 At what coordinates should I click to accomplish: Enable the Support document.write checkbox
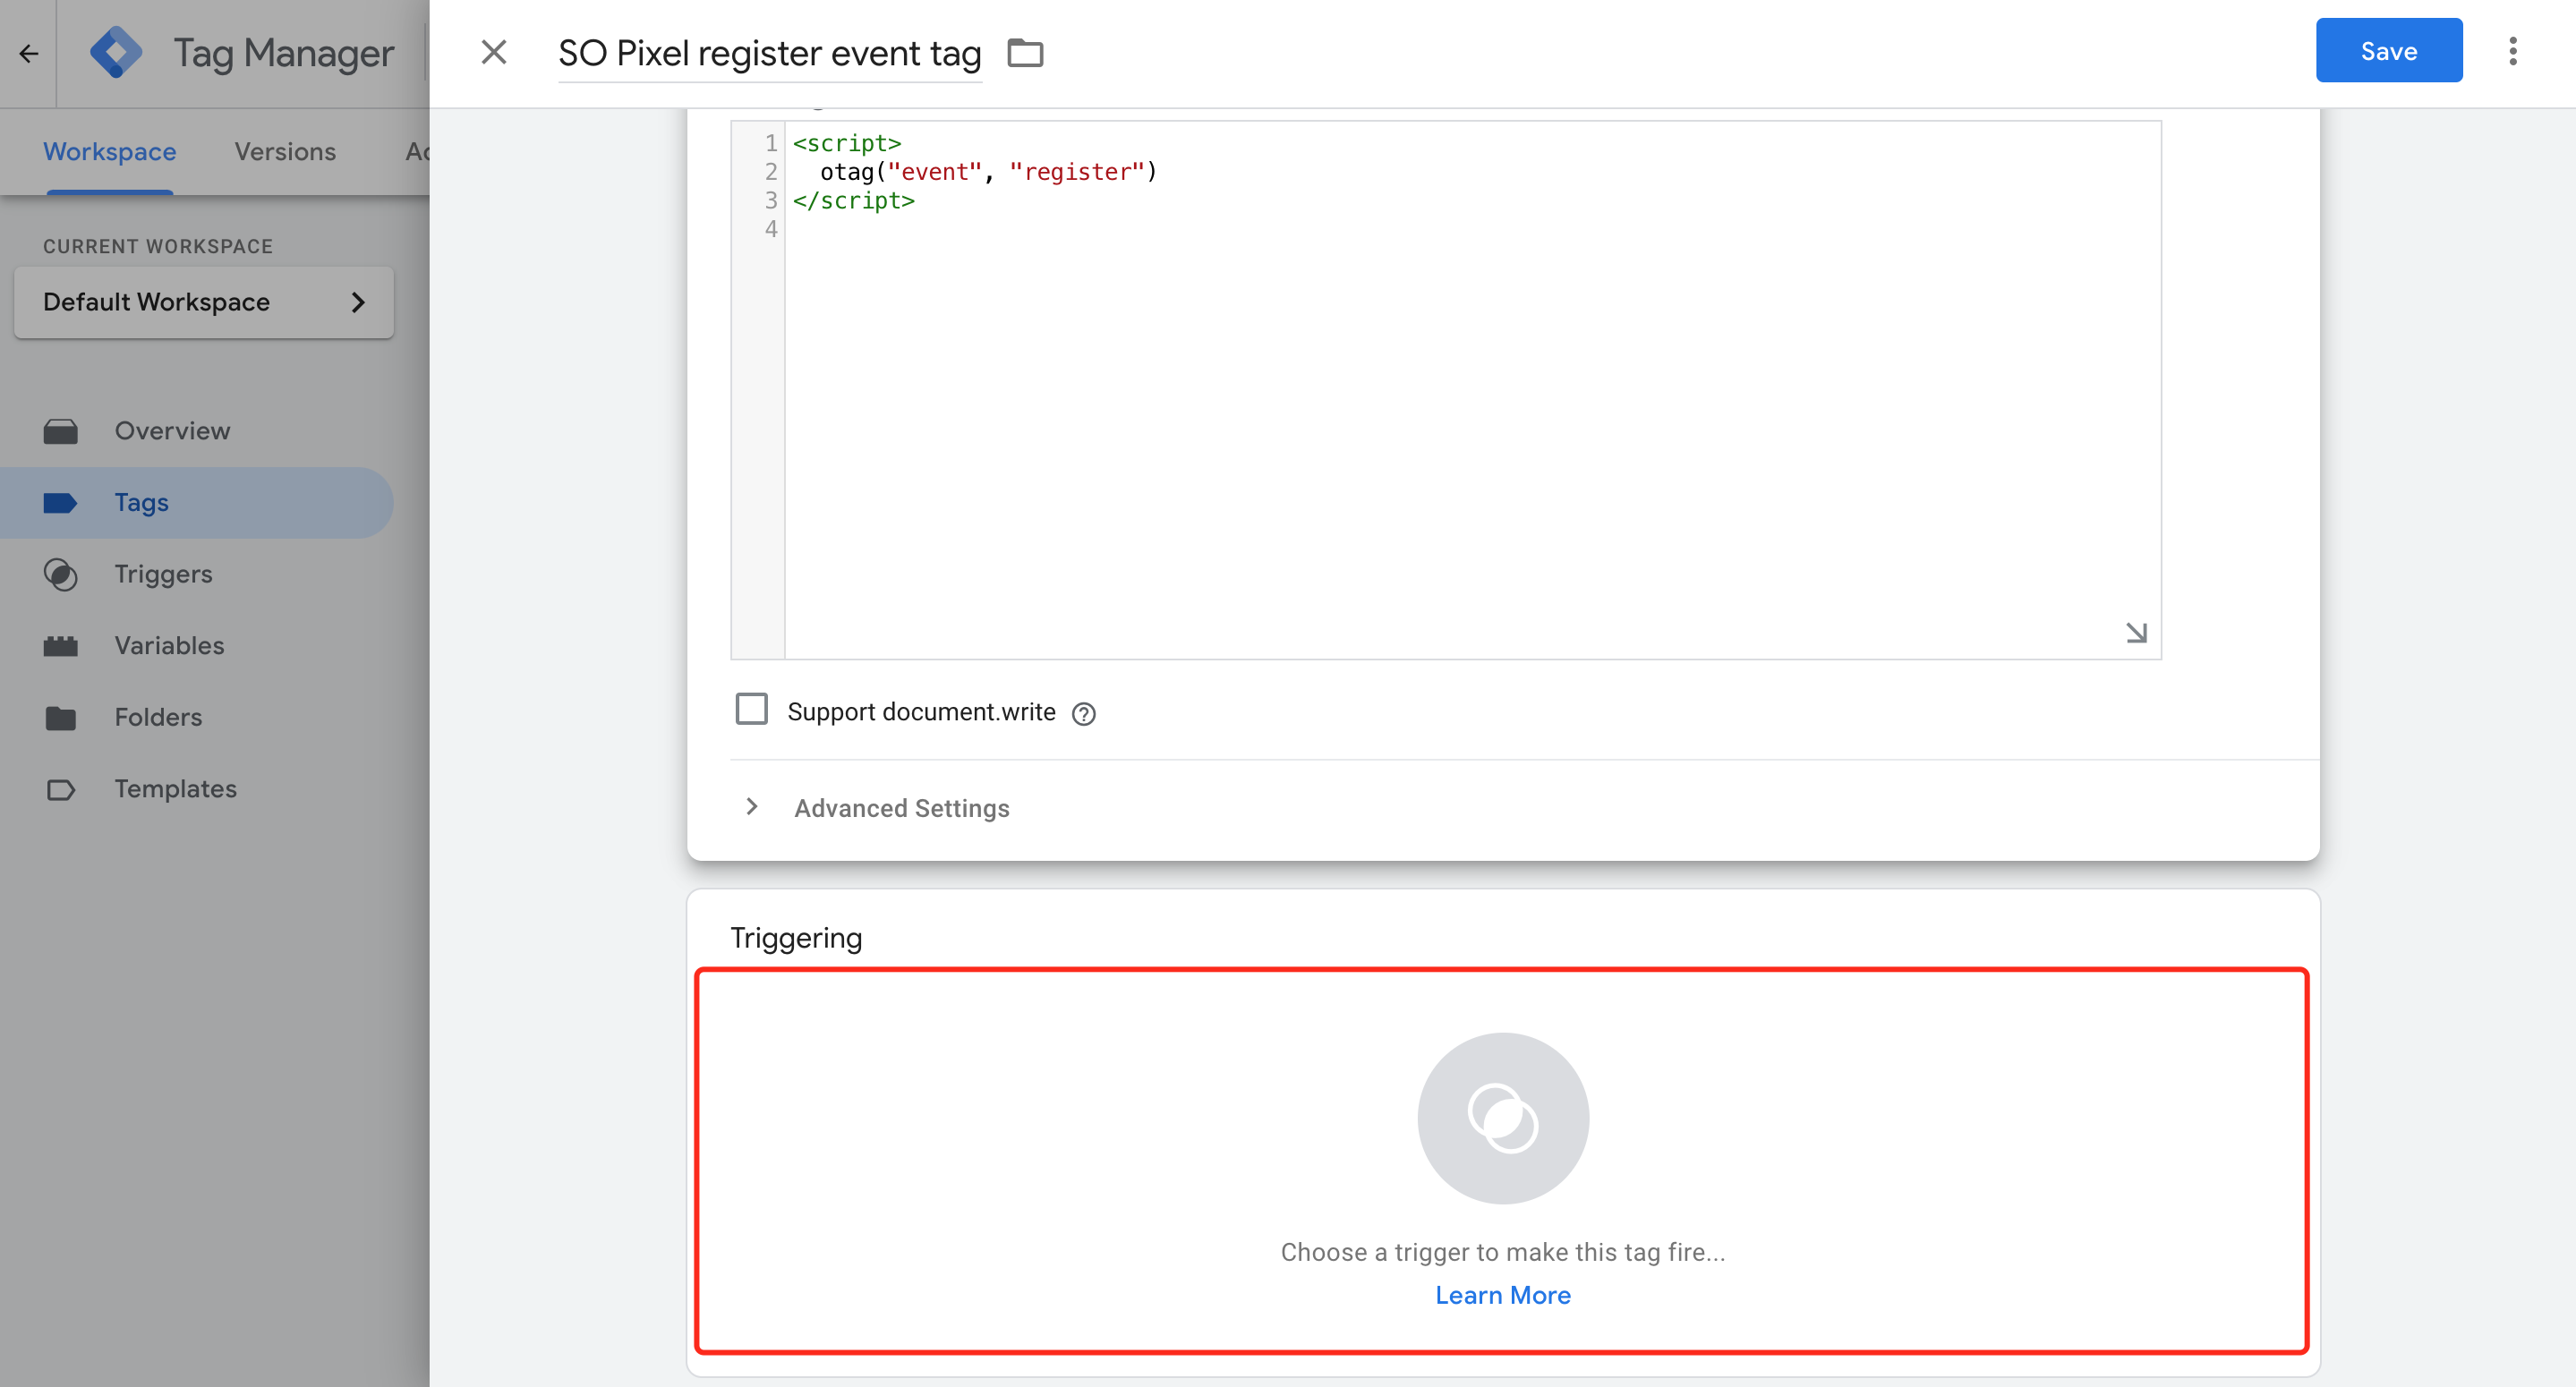[x=752, y=709]
